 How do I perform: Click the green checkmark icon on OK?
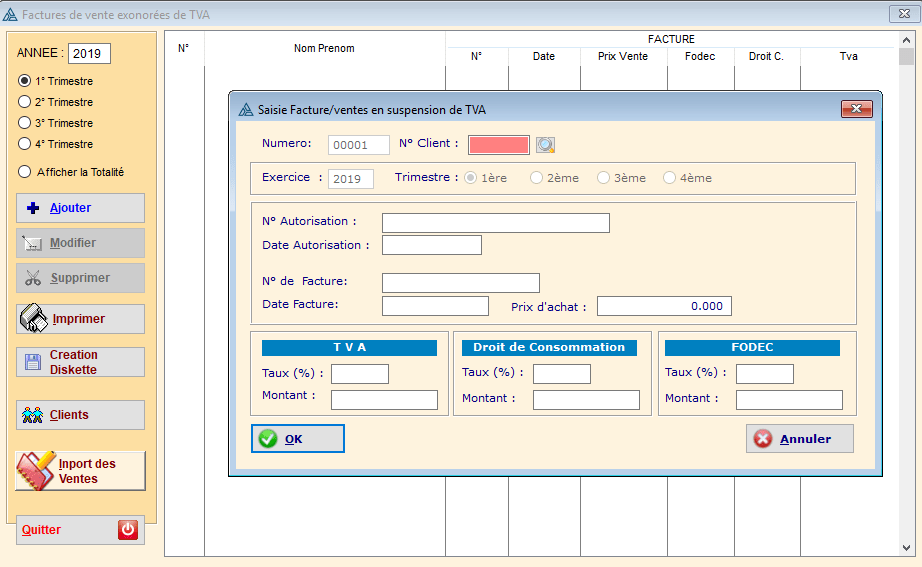[268, 439]
